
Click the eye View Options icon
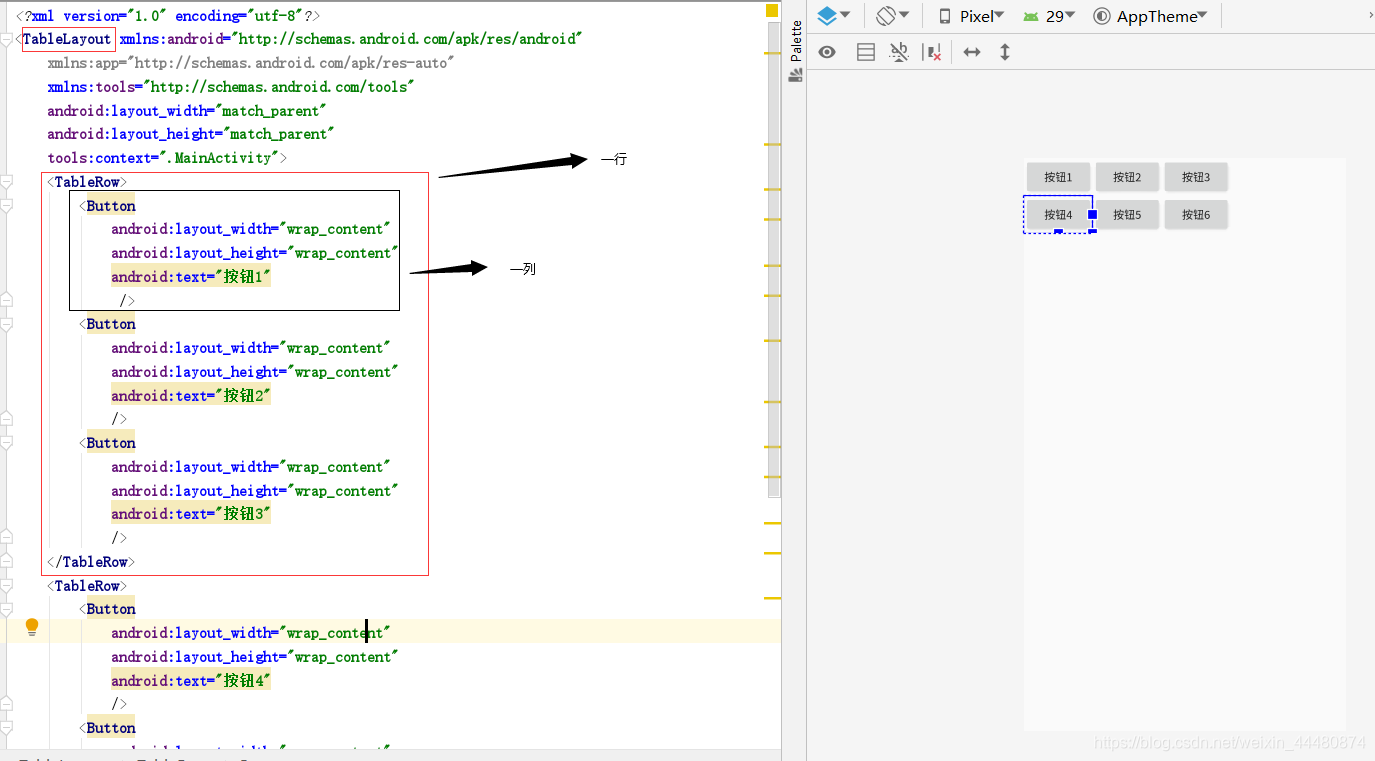pos(827,52)
